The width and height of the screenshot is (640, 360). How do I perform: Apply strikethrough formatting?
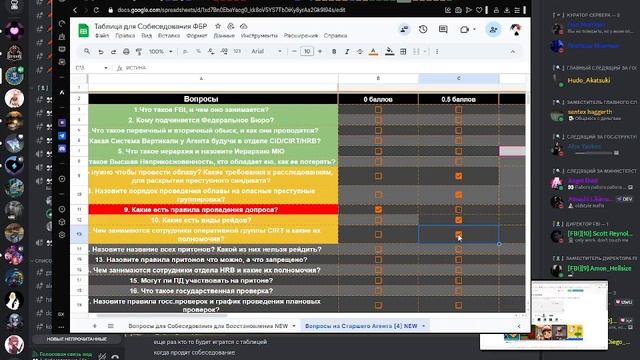360,51
